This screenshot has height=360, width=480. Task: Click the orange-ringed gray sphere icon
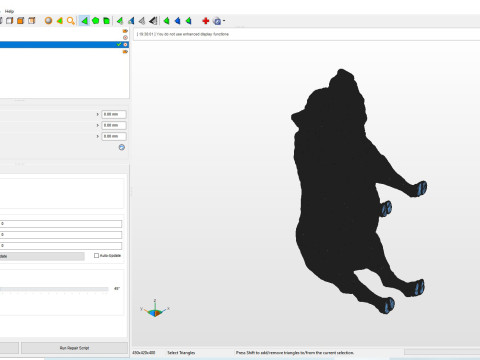click(x=48, y=21)
